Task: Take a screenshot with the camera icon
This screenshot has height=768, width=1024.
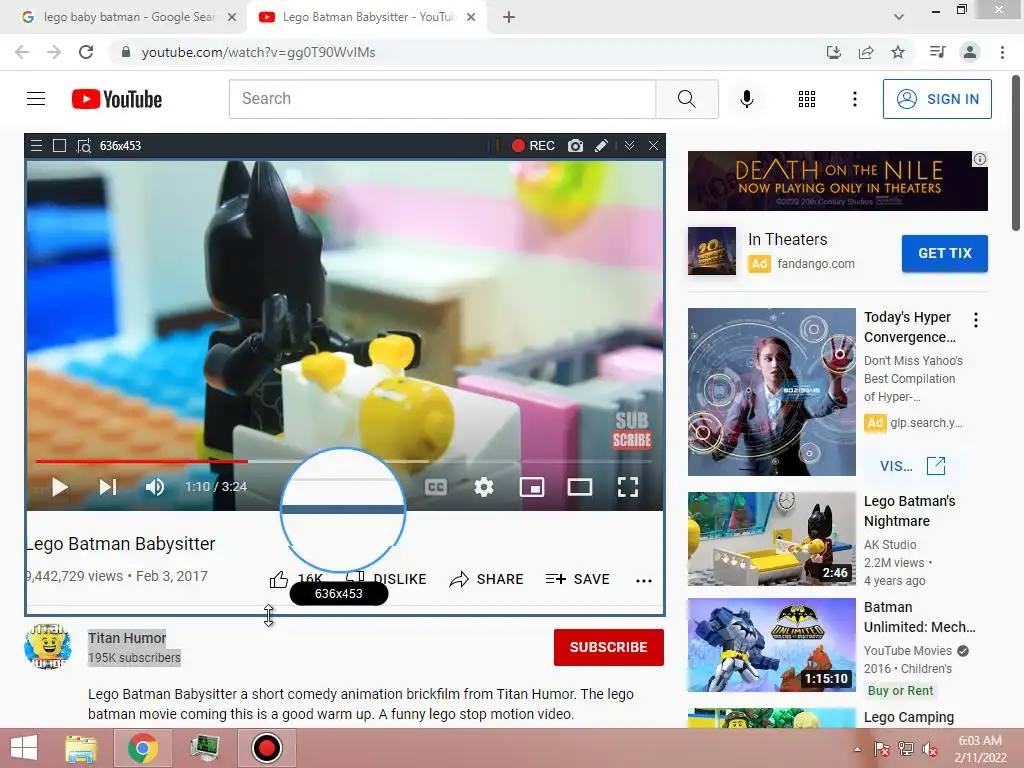Action: pyautogui.click(x=575, y=146)
